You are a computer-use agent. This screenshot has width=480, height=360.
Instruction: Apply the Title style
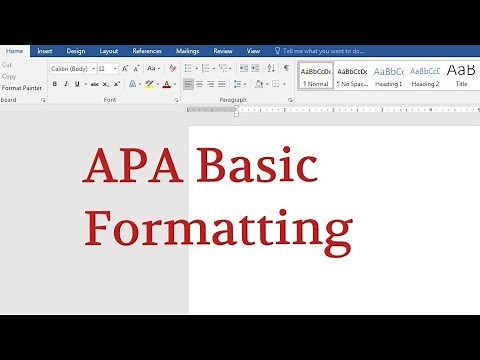point(461,77)
